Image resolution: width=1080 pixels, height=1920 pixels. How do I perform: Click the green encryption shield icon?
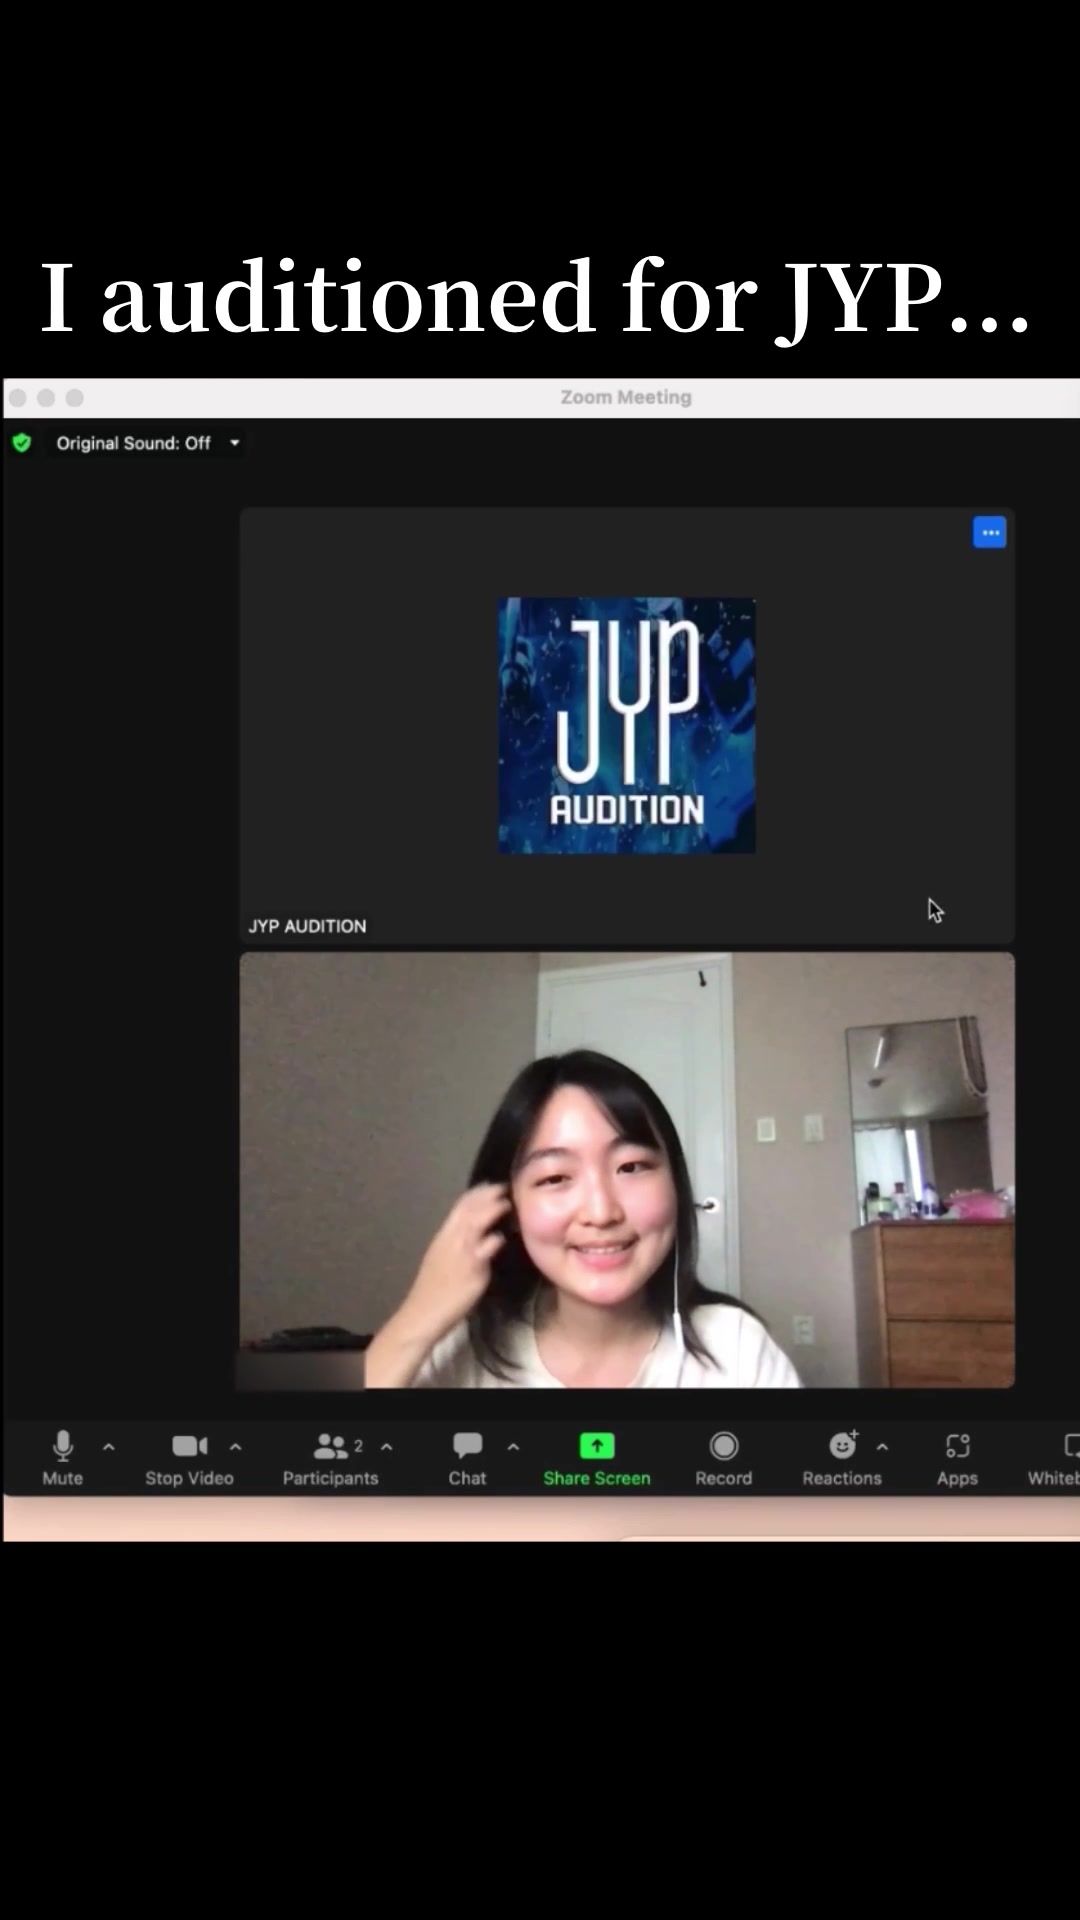pyautogui.click(x=22, y=443)
